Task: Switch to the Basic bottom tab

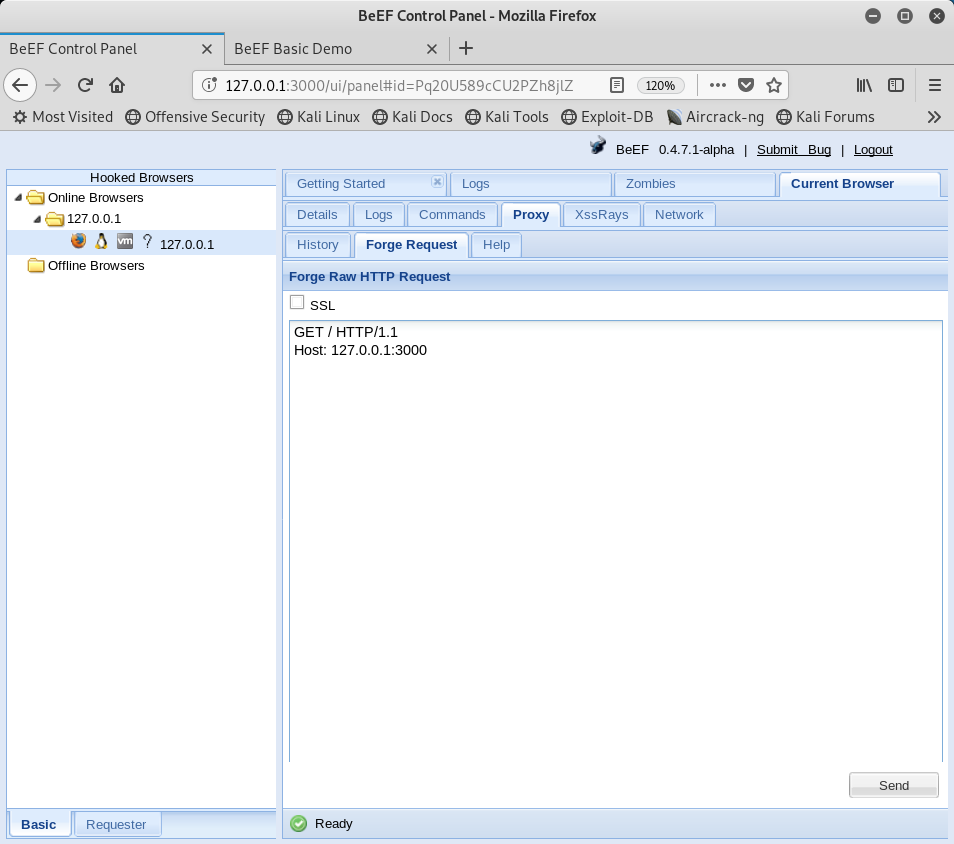Action: coord(38,825)
